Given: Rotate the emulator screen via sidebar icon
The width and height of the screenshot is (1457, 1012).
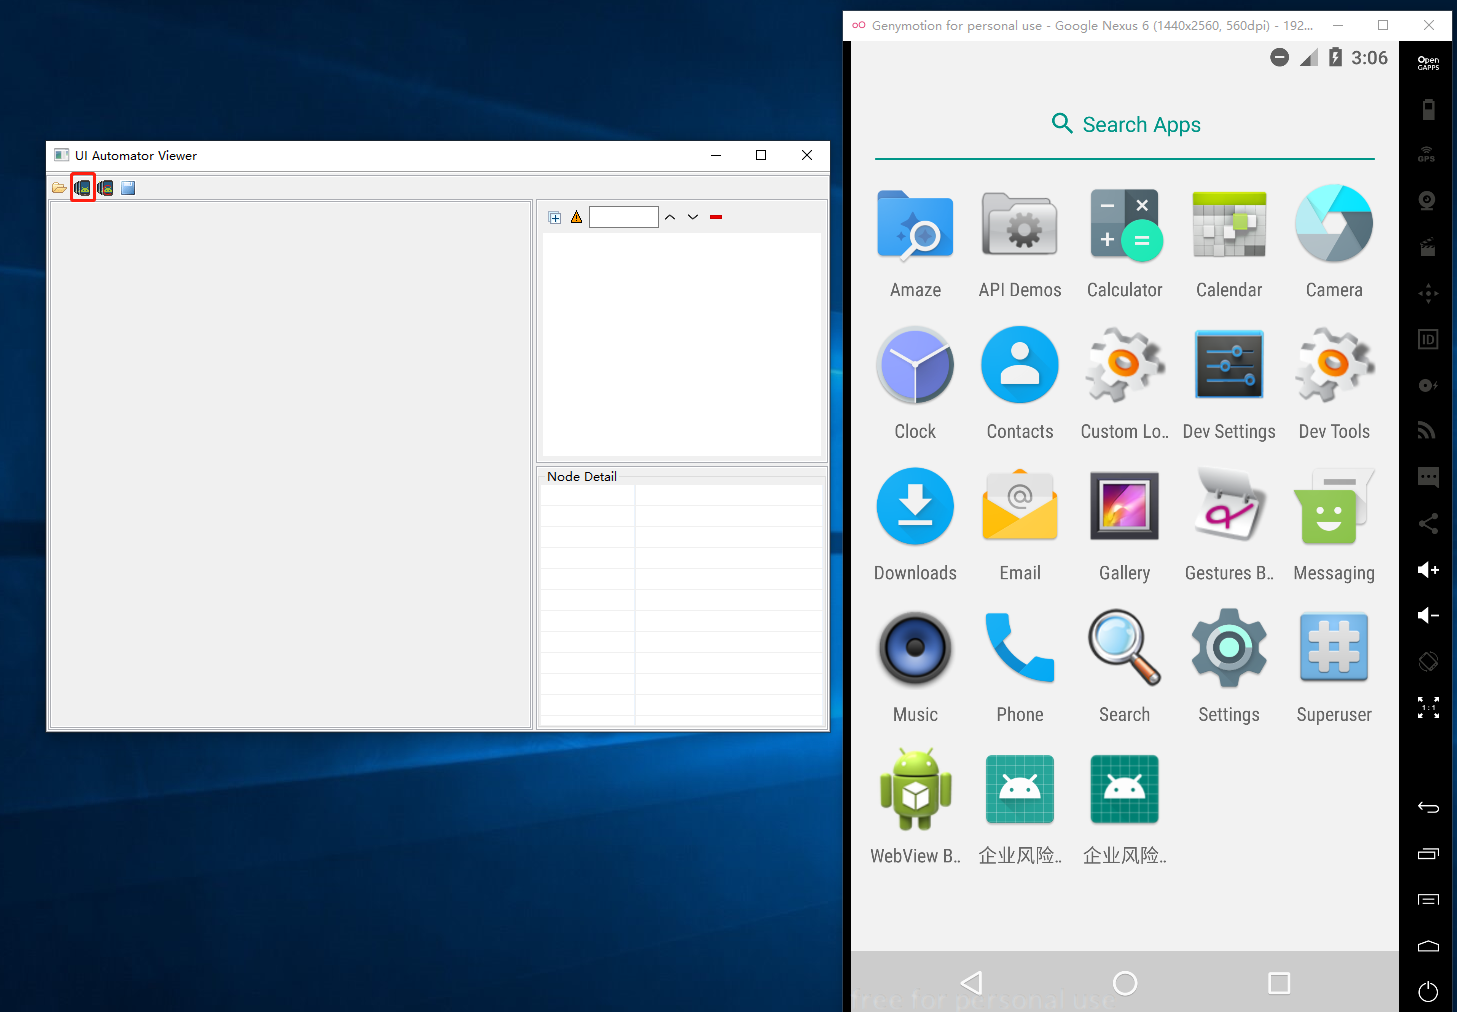Looking at the screenshot, I should 1428,661.
